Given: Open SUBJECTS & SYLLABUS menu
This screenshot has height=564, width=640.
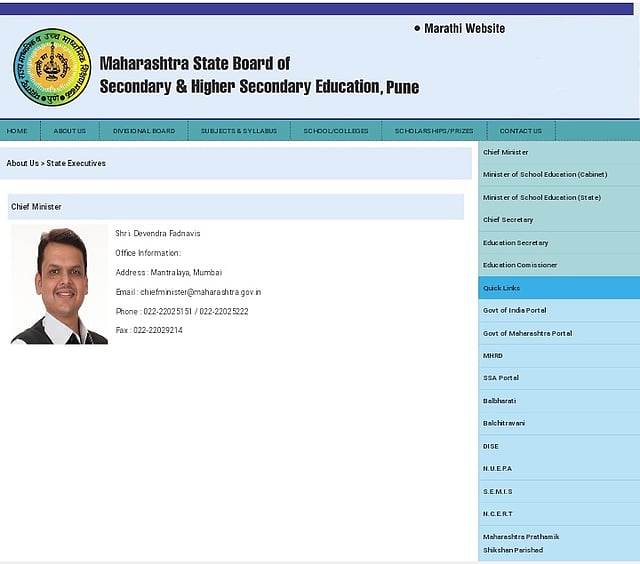Looking at the screenshot, I should 238,131.
